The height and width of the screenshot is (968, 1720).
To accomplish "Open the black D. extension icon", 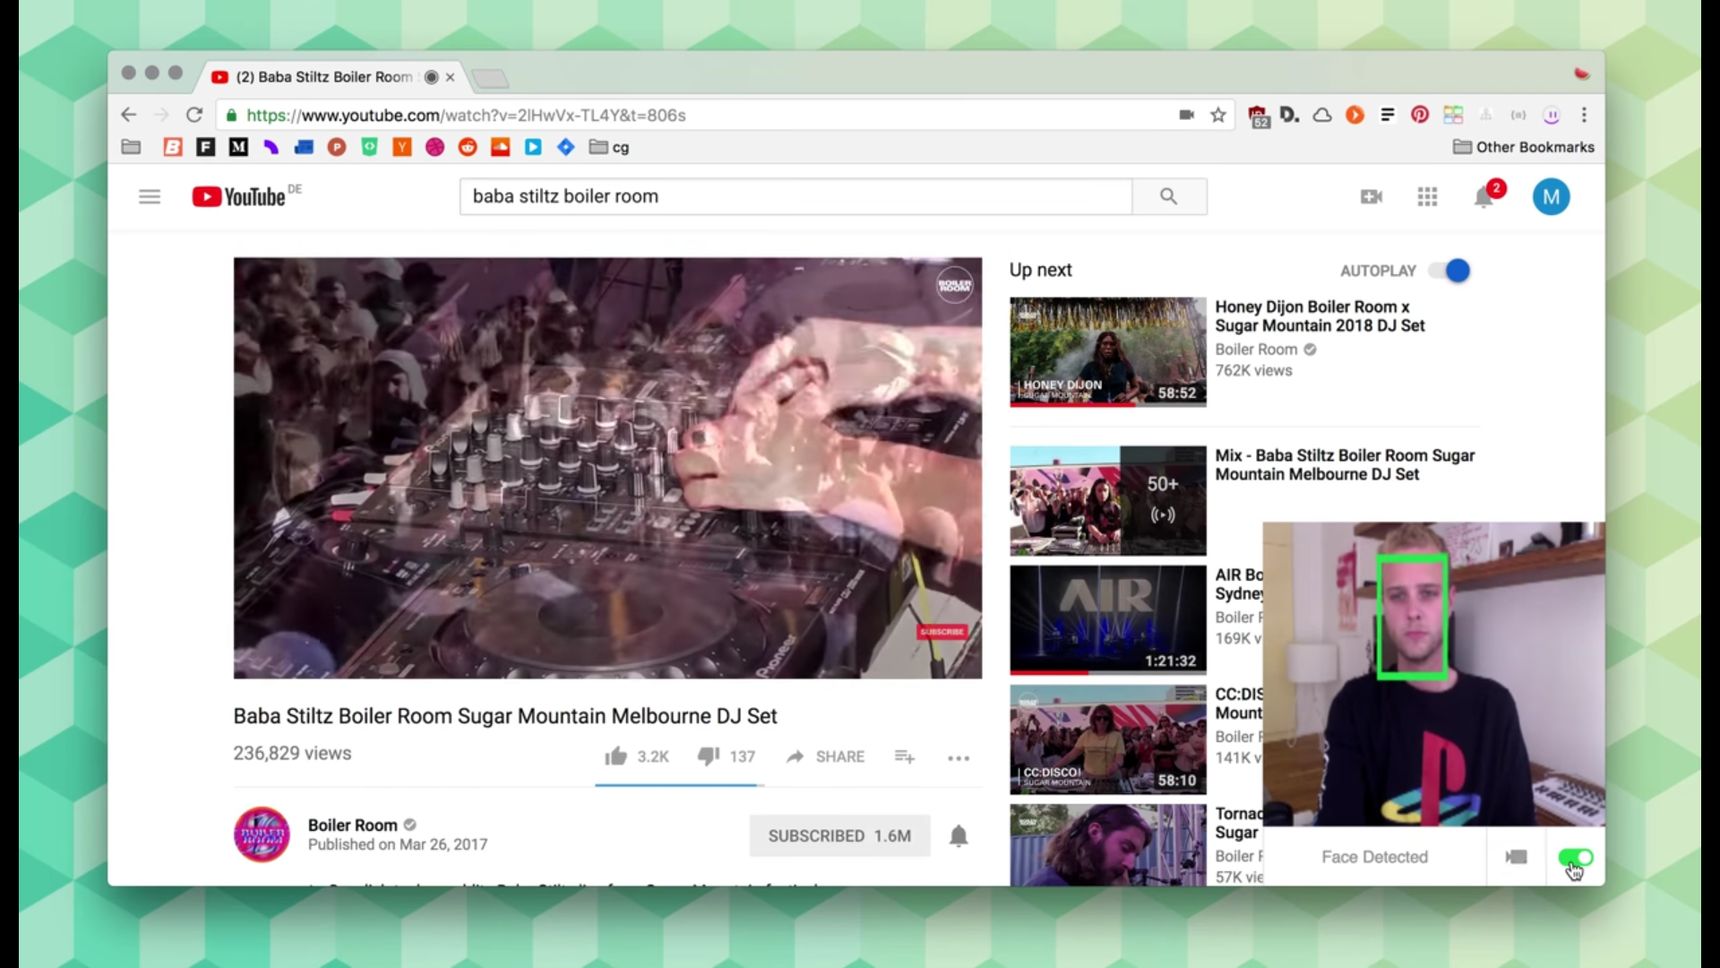I will (x=1290, y=115).
